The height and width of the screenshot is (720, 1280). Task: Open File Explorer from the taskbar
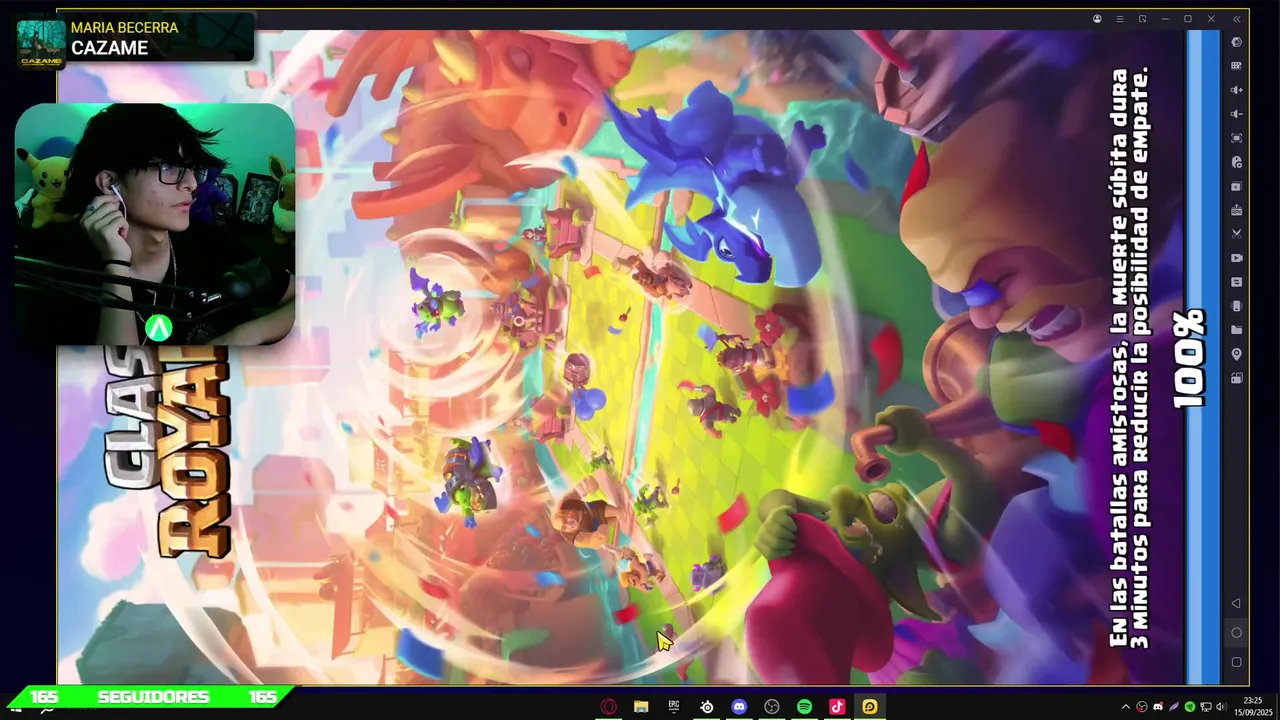coord(641,707)
